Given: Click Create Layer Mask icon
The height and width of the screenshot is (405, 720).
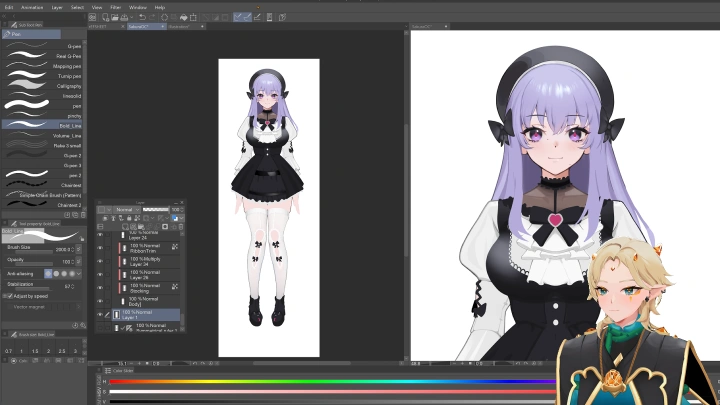Looking at the screenshot, I should [165, 227].
